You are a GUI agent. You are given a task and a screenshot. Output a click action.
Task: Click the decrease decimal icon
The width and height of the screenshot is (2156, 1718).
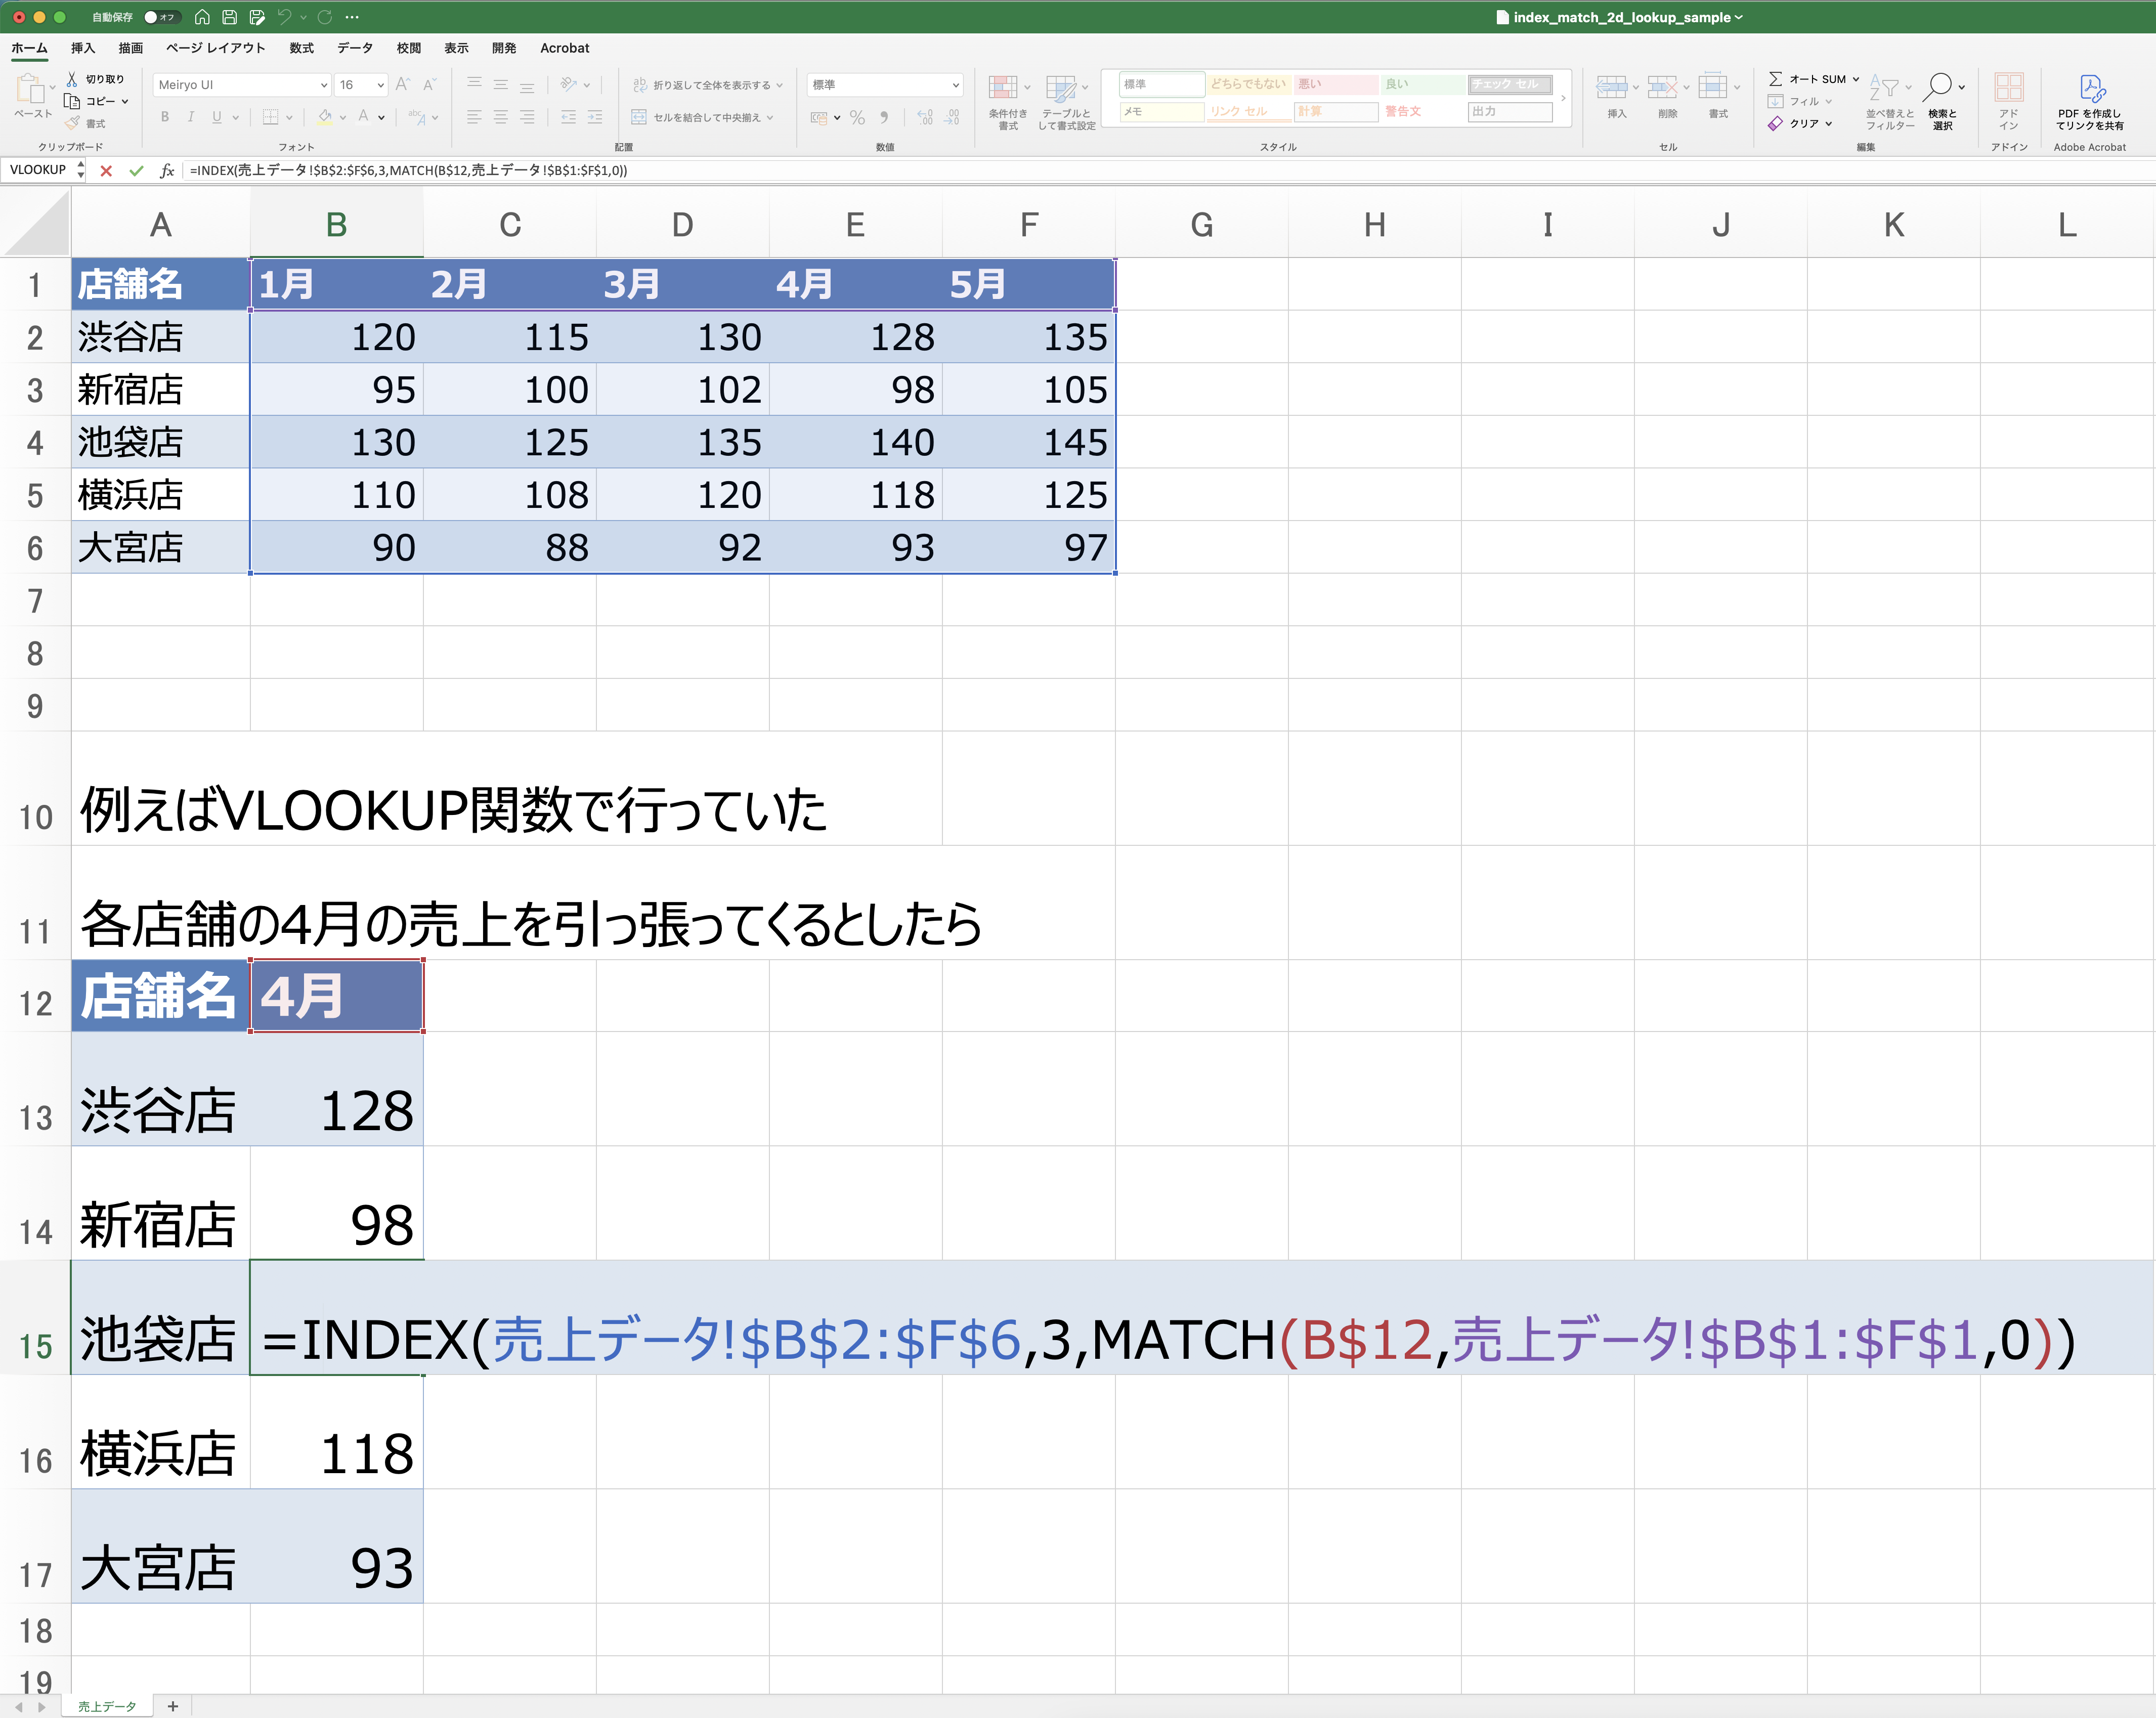click(x=953, y=117)
